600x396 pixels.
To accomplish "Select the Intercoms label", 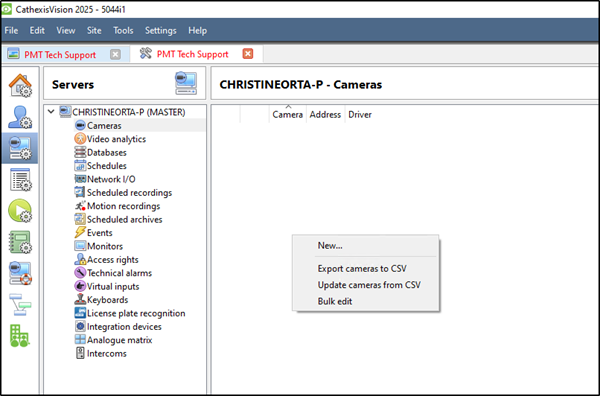I will point(106,353).
